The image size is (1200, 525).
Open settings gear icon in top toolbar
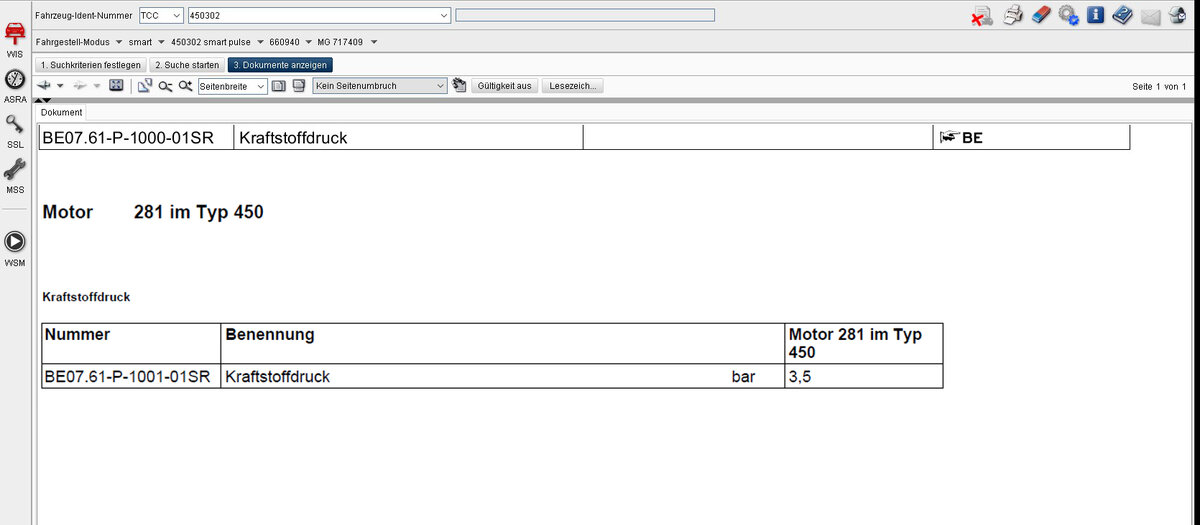[1068, 15]
